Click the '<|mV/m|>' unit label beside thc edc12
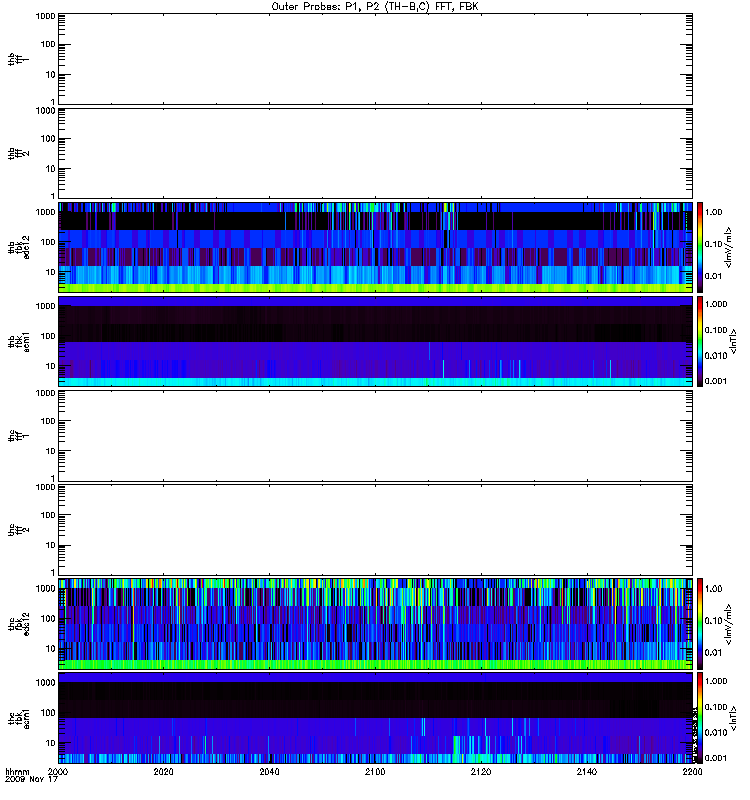750x800 pixels. coord(729,624)
